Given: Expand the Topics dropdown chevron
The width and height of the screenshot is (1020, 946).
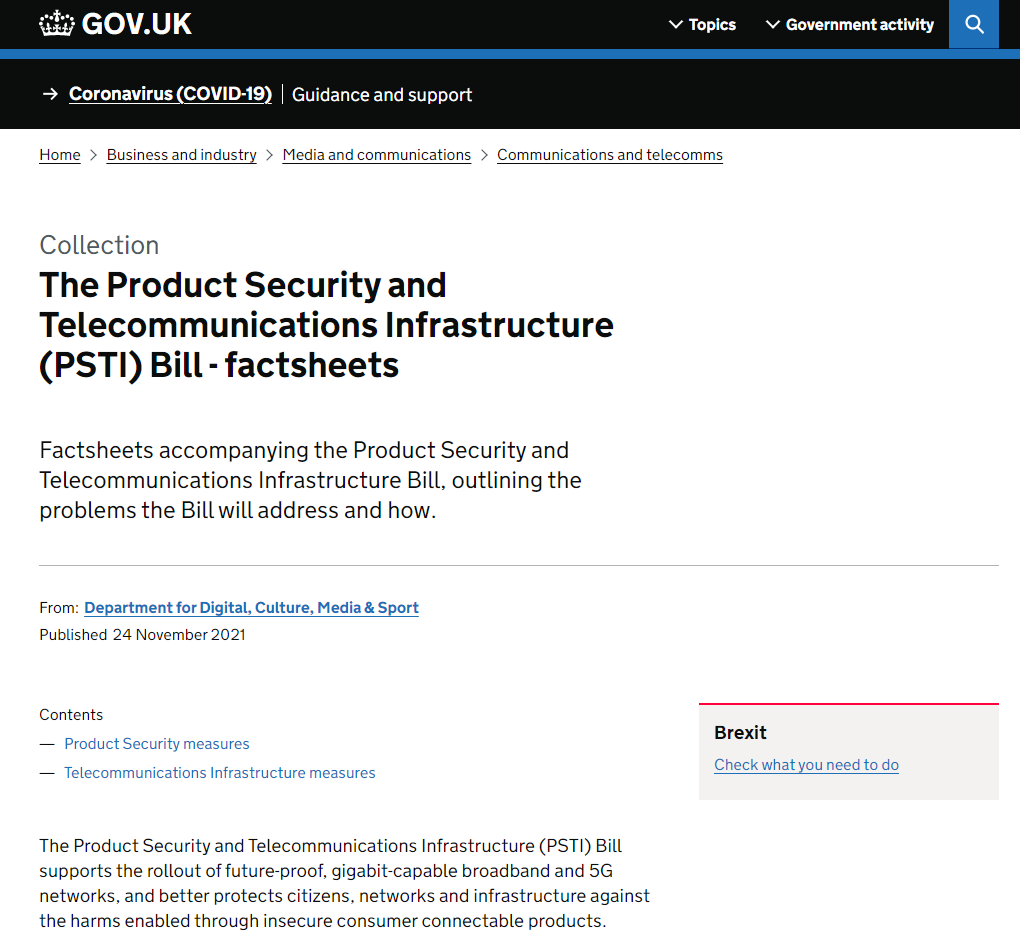Looking at the screenshot, I should pyautogui.click(x=677, y=24).
